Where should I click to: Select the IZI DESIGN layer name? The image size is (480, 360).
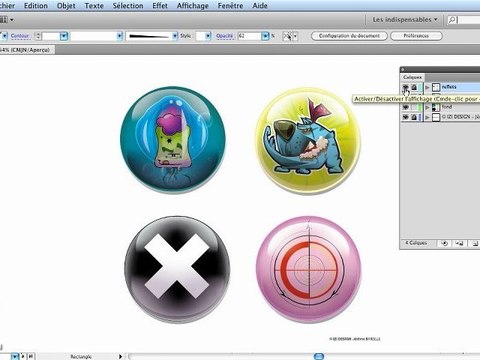tap(461, 117)
